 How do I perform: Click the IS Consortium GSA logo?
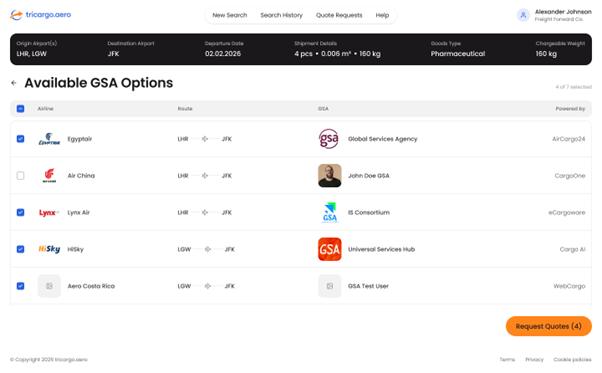click(329, 213)
